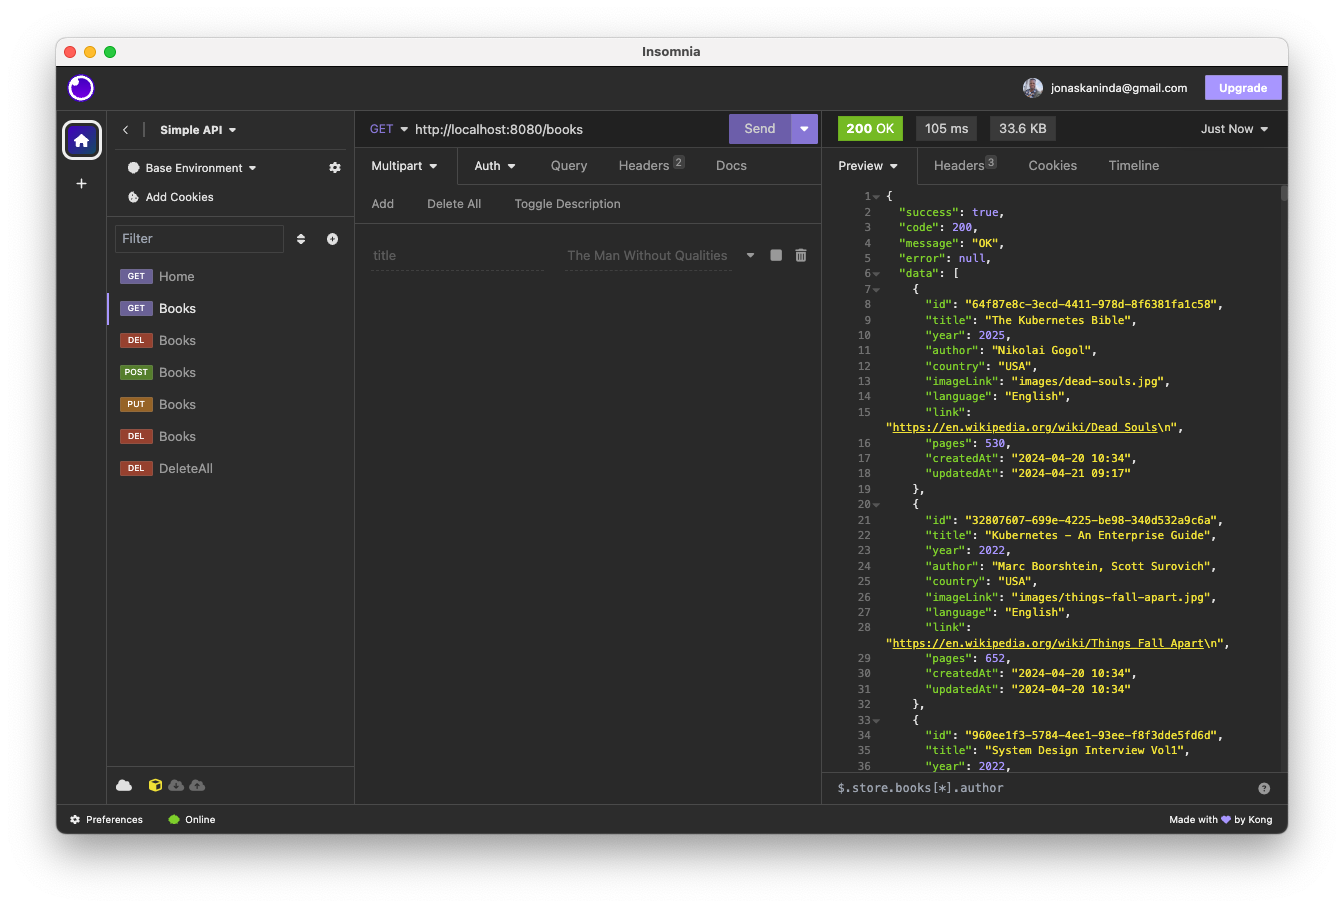
Task: Switch to the Timeline tab
Action: pyautogui.click(x=1134, y=166)
